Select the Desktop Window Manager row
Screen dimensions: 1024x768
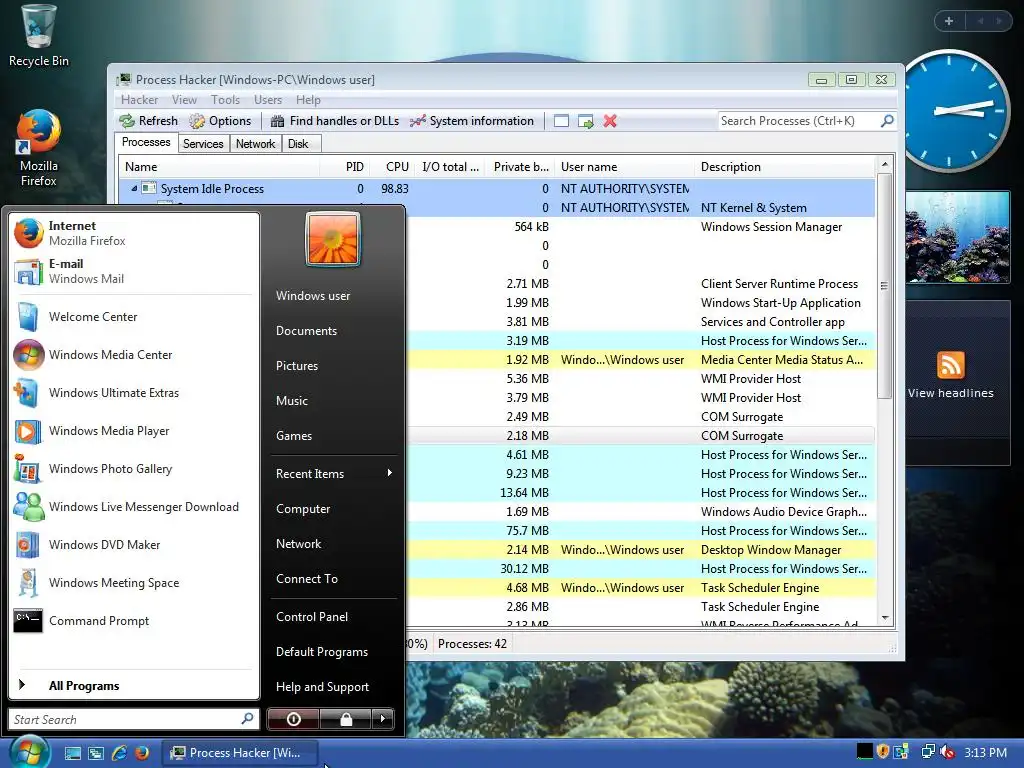(640, 550)
